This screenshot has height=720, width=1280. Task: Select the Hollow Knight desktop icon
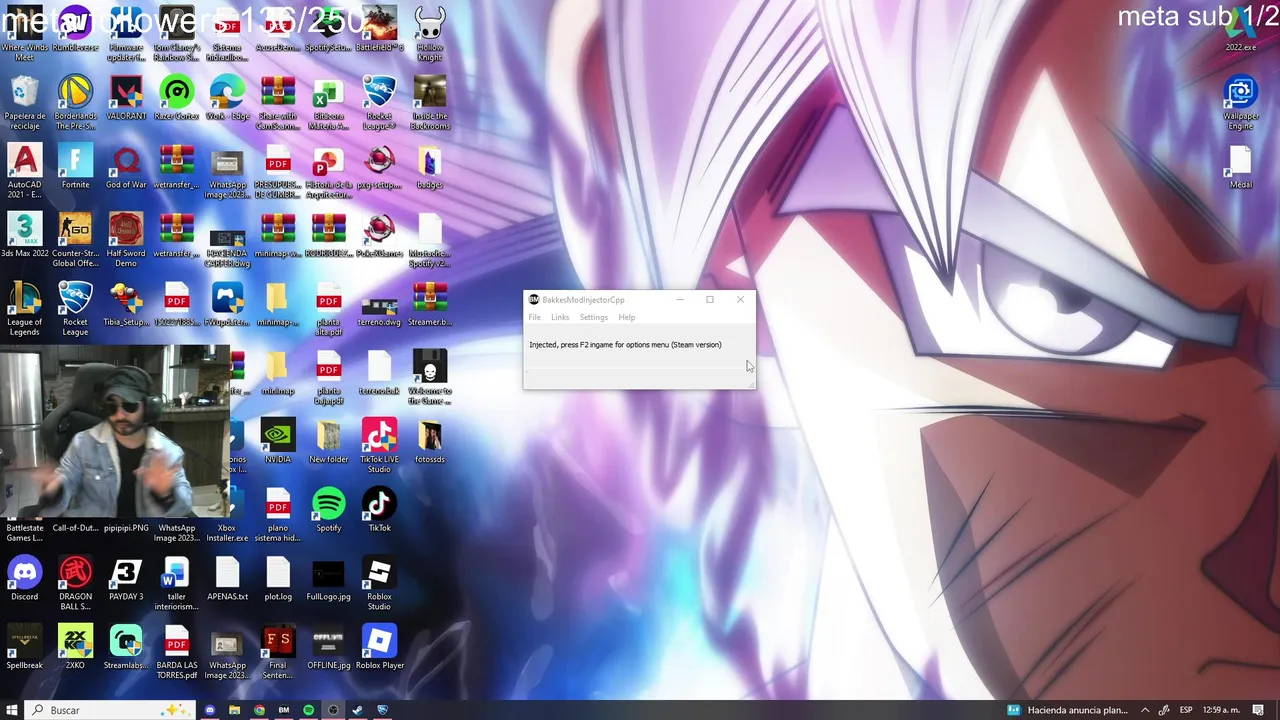(x=430, y=34)
